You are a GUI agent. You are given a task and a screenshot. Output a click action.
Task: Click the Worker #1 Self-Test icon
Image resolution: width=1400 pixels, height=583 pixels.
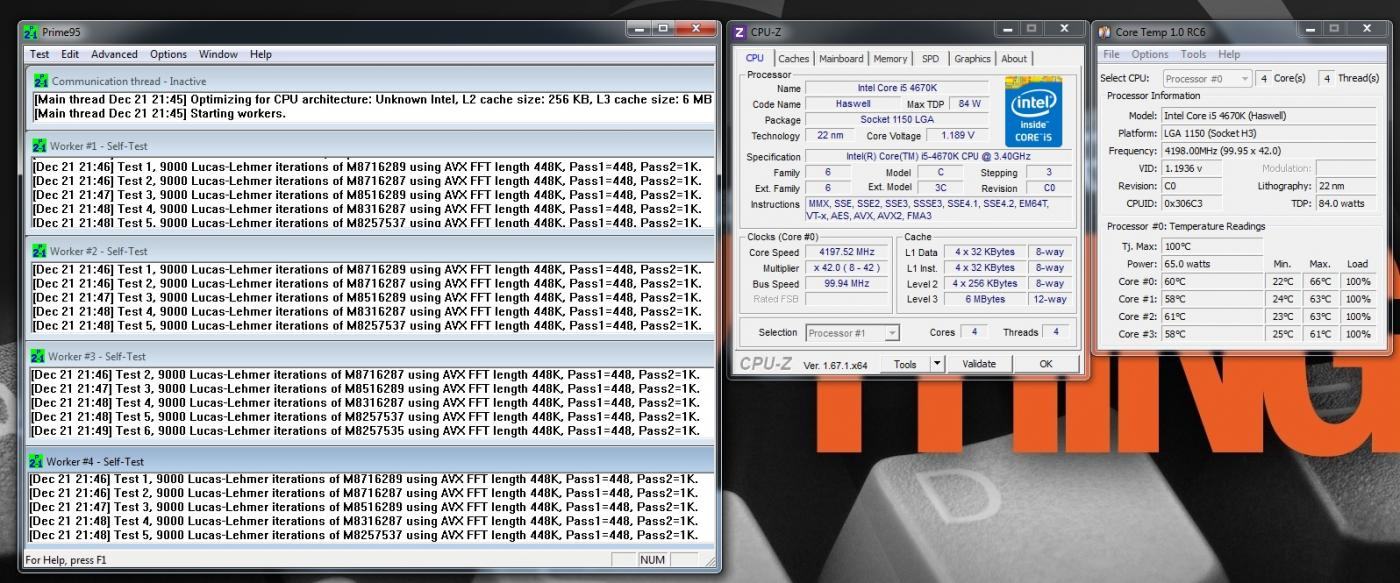pyautogui.click(x=39, y=146)
